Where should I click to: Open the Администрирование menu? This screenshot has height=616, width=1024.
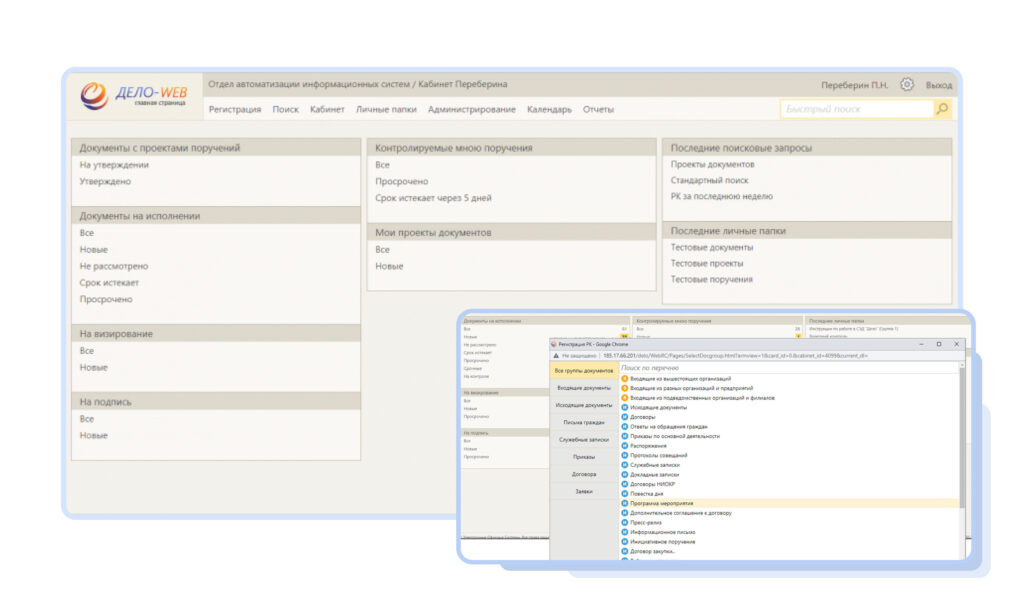[x=471, y=109]
